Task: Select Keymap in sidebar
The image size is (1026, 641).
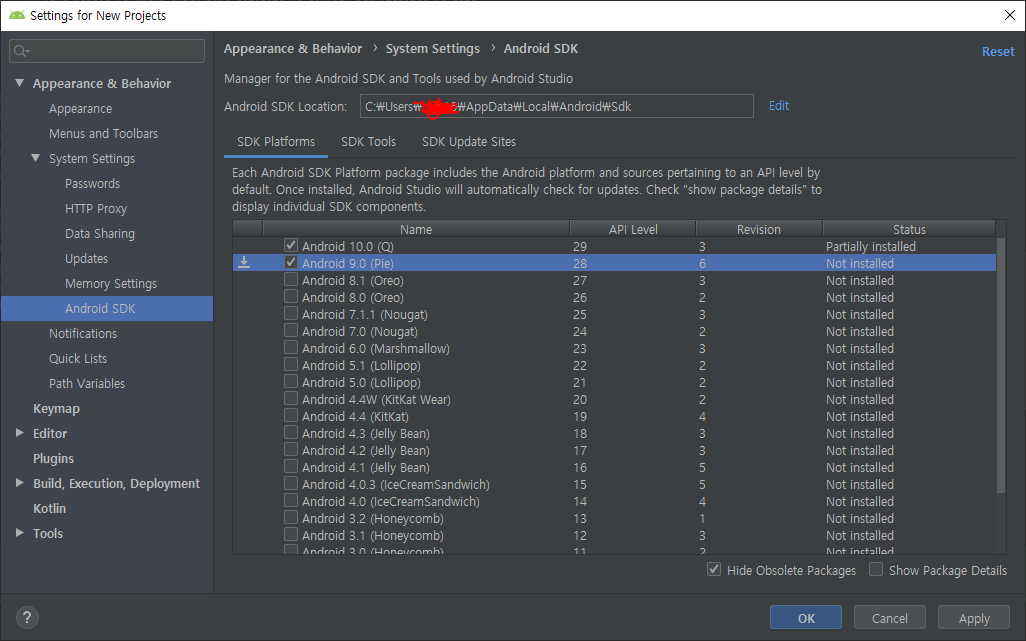Action: coord(56,408)
